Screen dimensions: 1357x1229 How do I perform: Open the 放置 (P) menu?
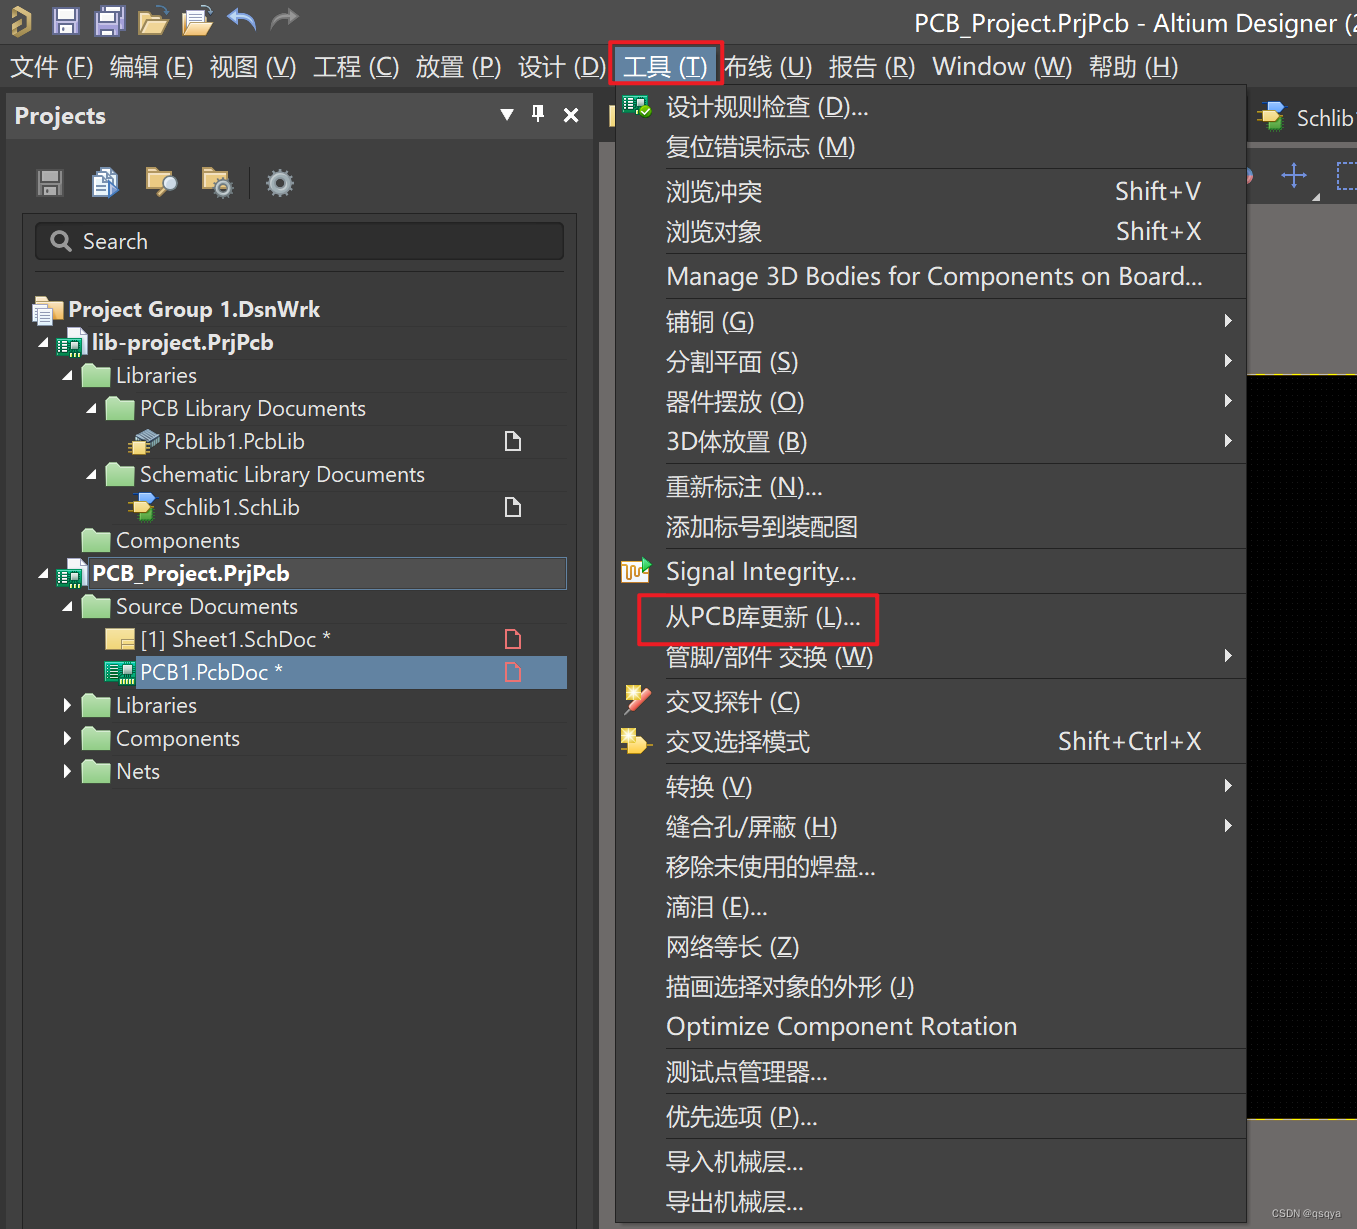458,67
